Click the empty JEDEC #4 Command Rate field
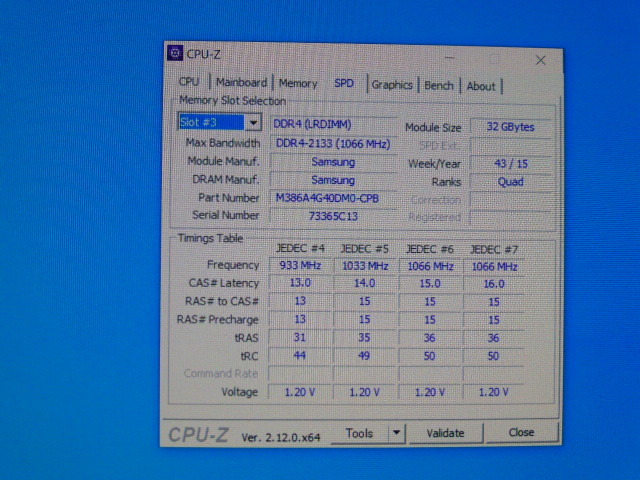 pyautogui.click(x=300, y=373)
